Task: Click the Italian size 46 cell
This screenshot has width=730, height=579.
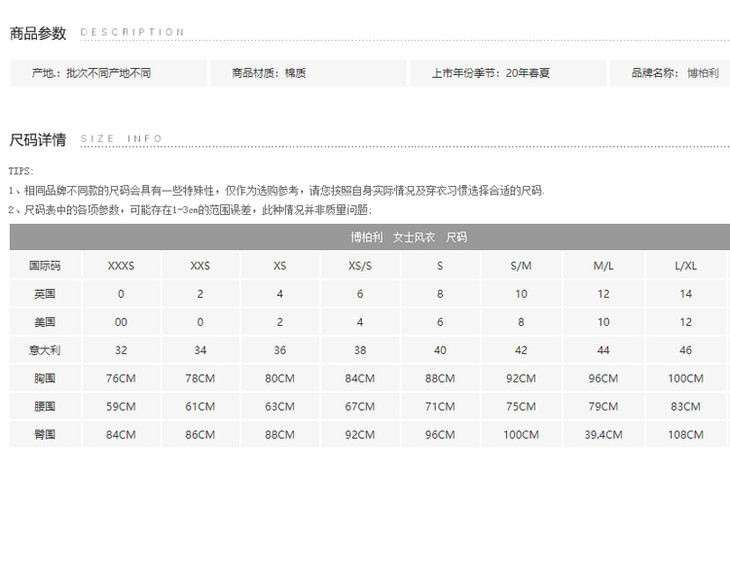Action: [686, 350]
